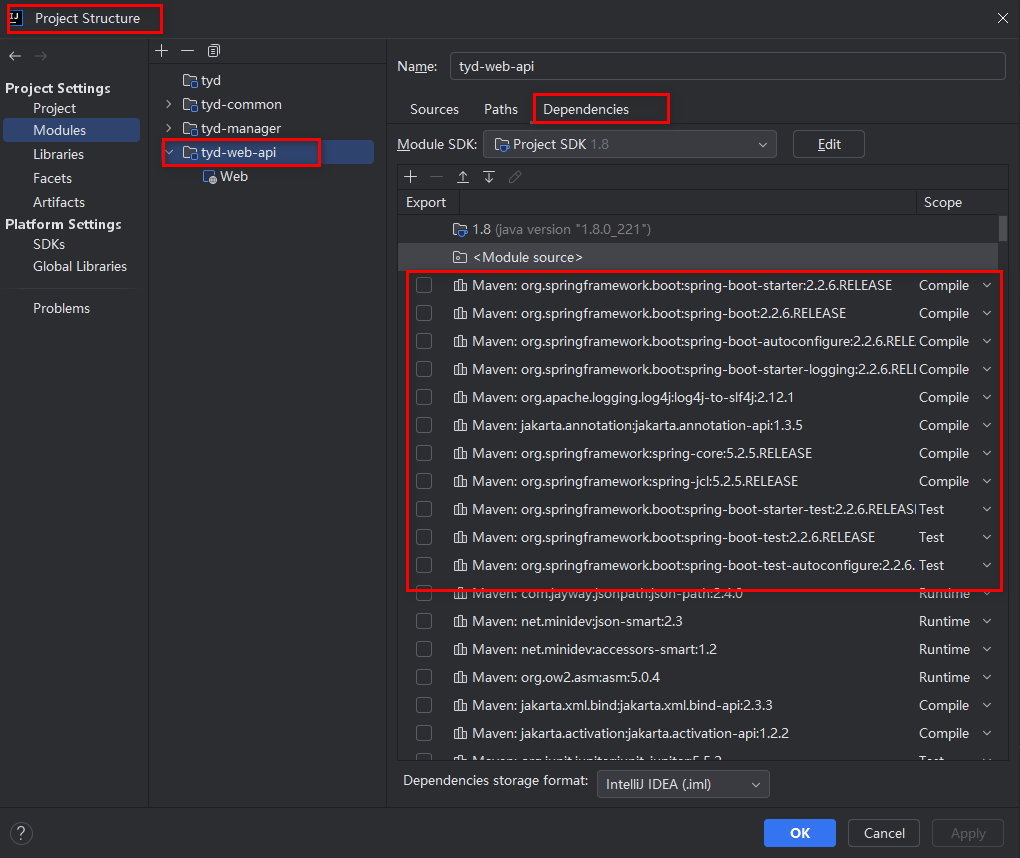The height and width of the screenshot is (858, 1020).
Task: Click library icon of spring-core row
Action: click(460, 453)
